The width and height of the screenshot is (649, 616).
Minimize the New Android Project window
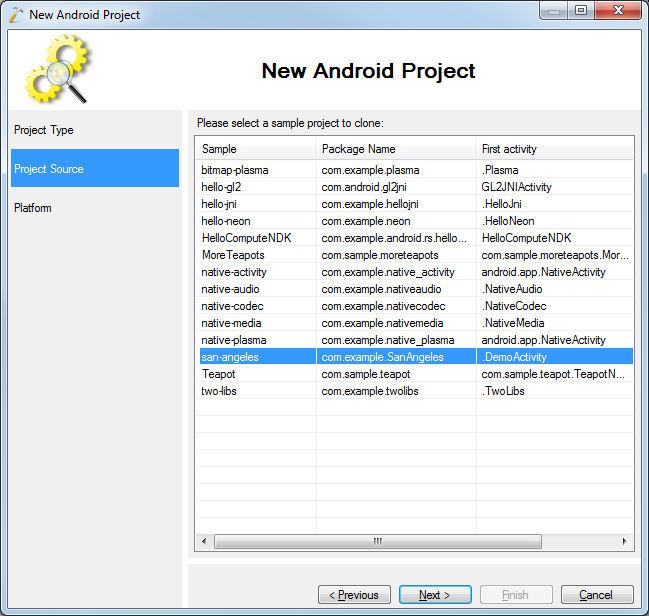click(x=554, y=10)
